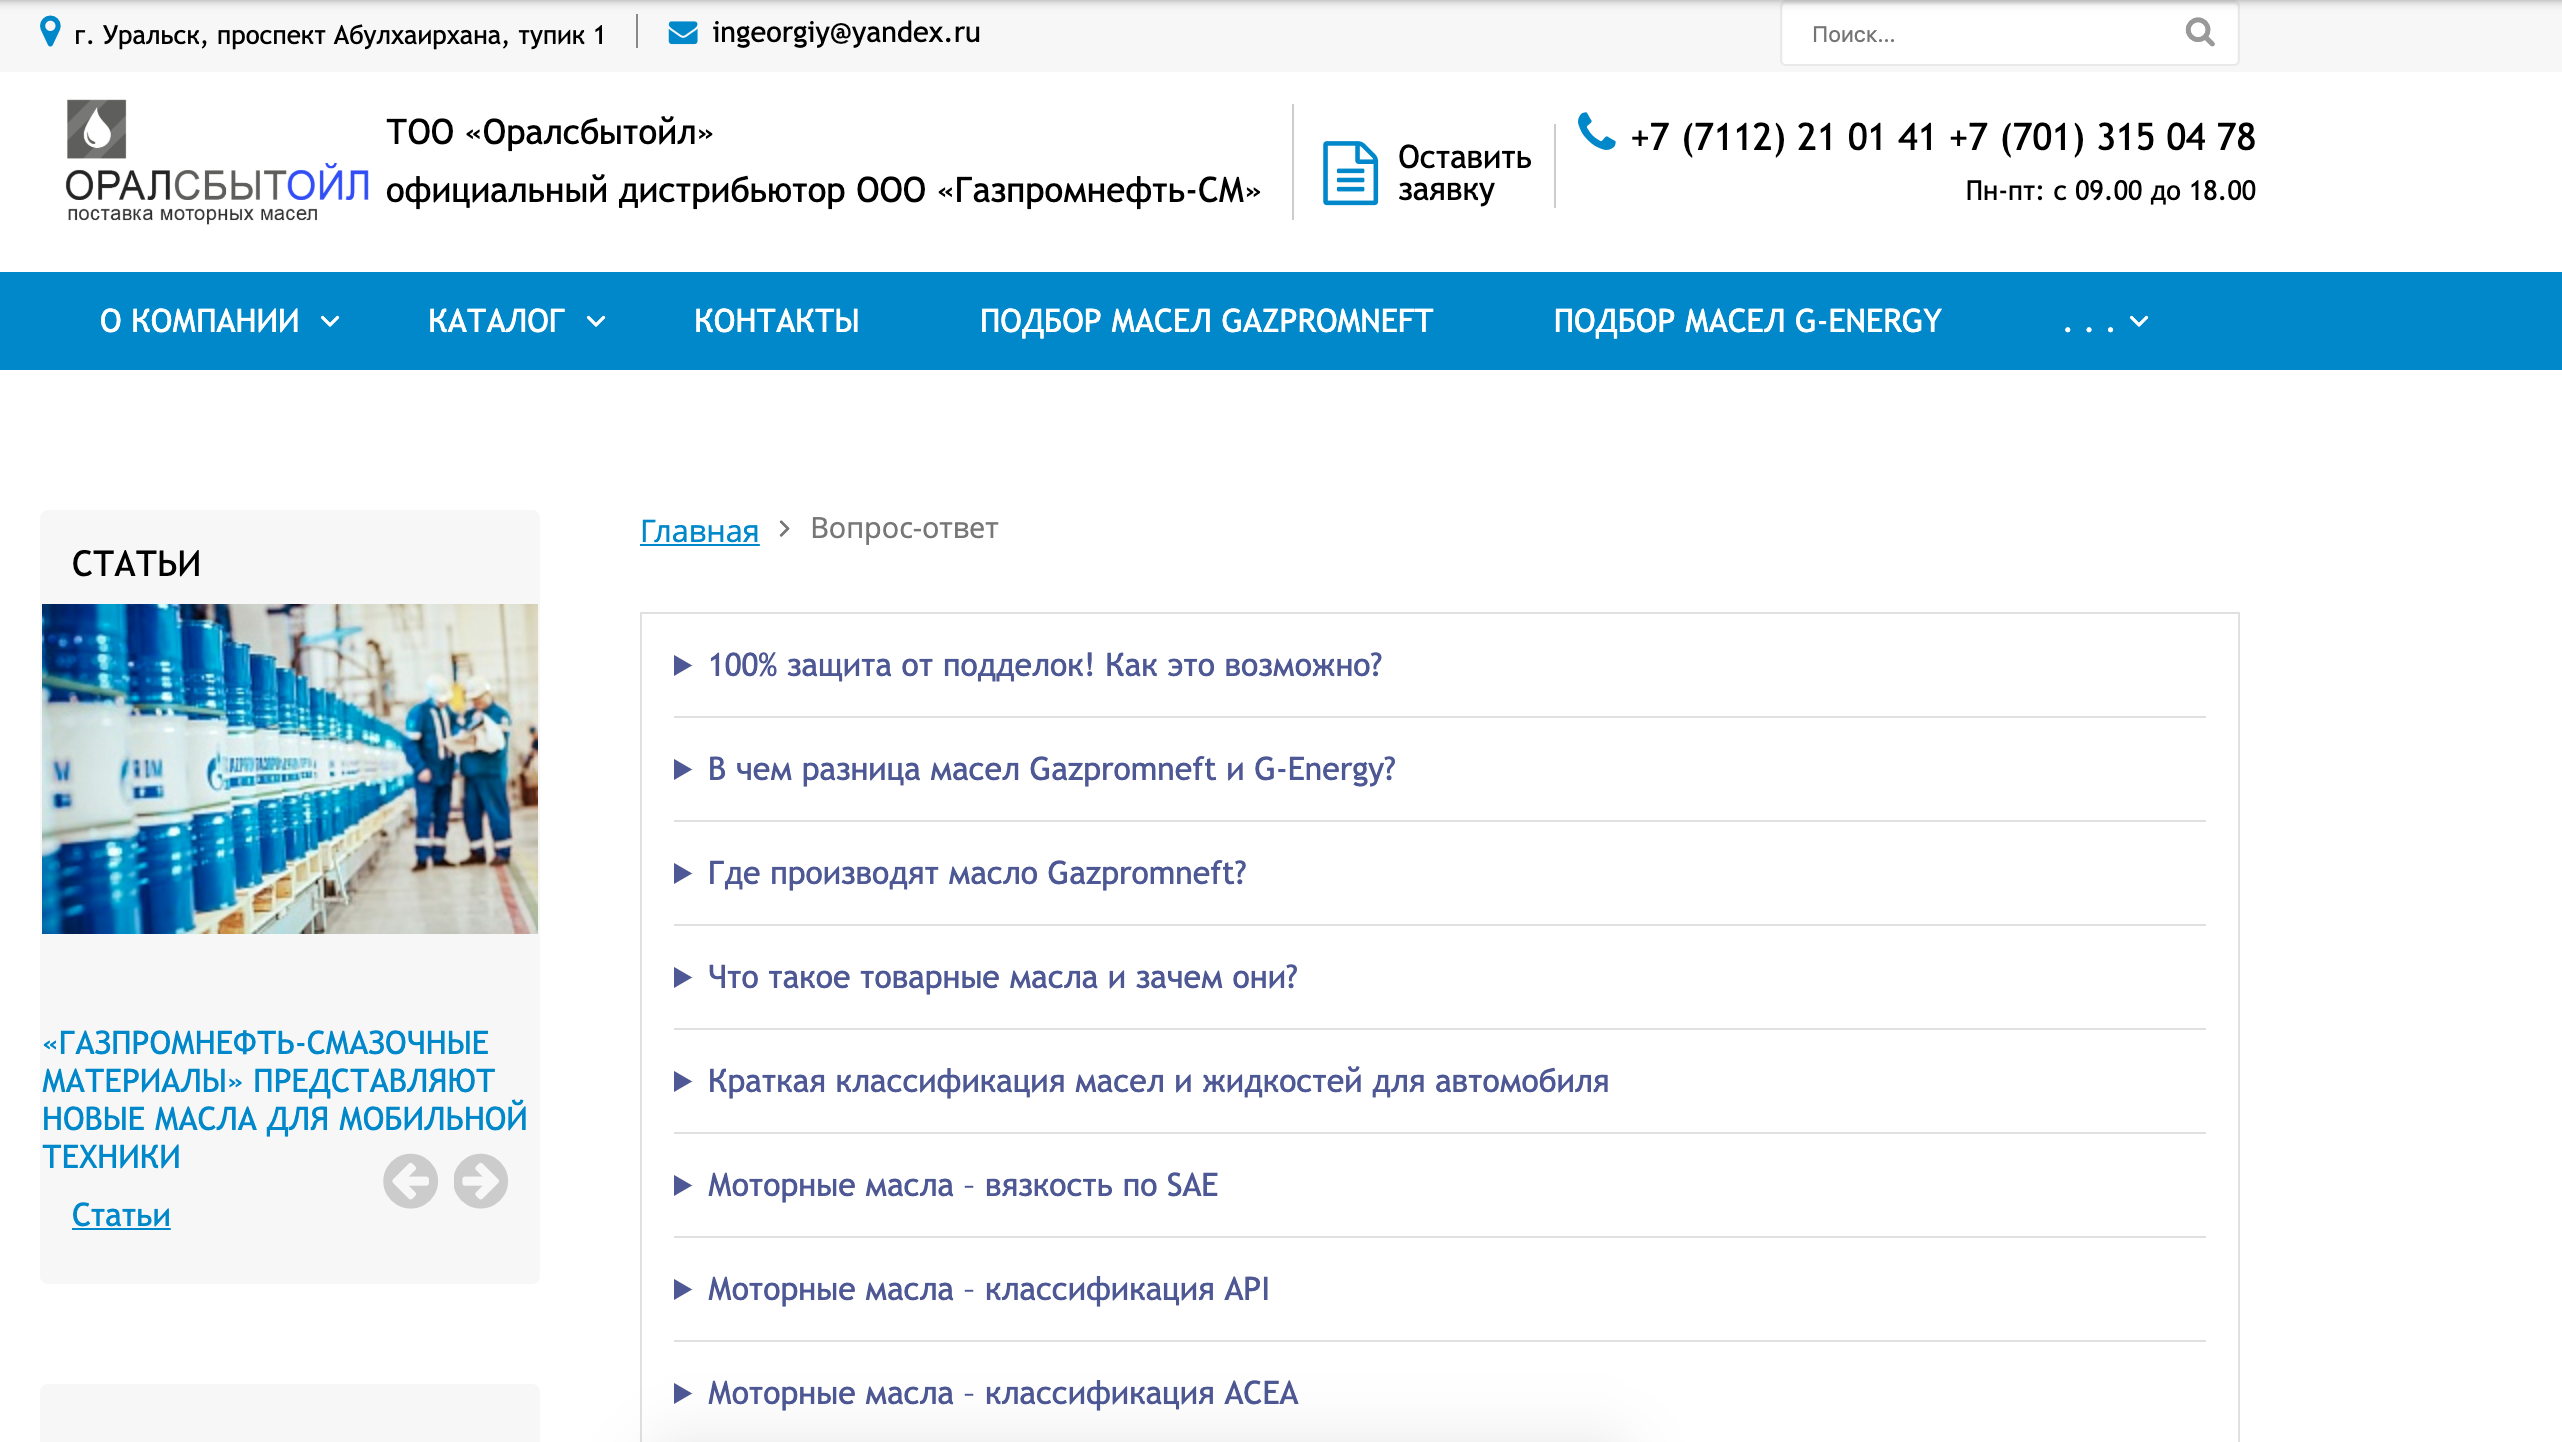Click text Моторные масла - классификация API
Viewport: 2562px width, 1442px height.
click(988, 1289)
